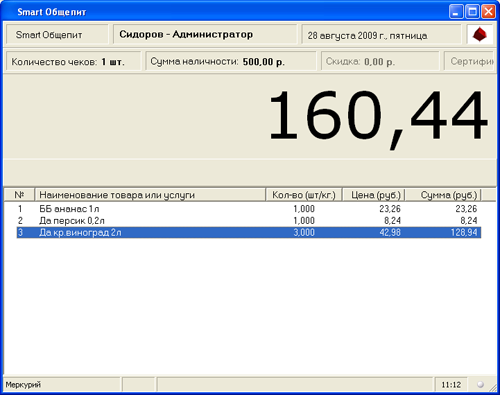
Task: Click the Скидка 0,00 р. field
Action: click(x=380, y=61)
